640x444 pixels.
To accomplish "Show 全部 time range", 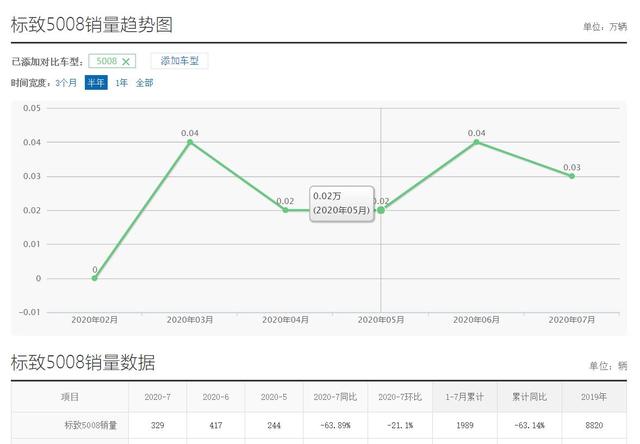I will click(x=144, y=83).
